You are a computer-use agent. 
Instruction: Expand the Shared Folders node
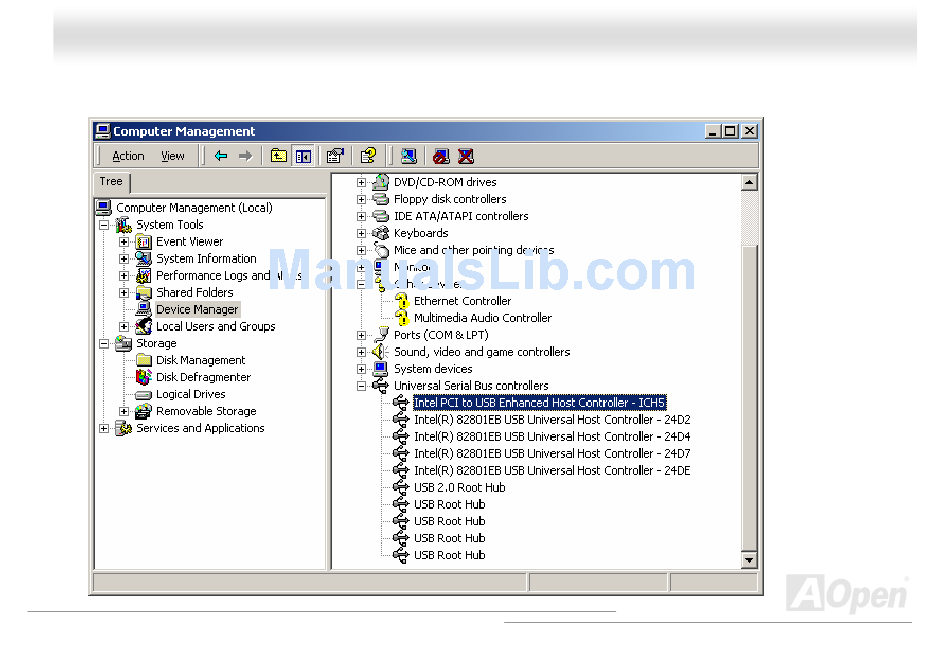pyautogui.click(x=124, y=293)
